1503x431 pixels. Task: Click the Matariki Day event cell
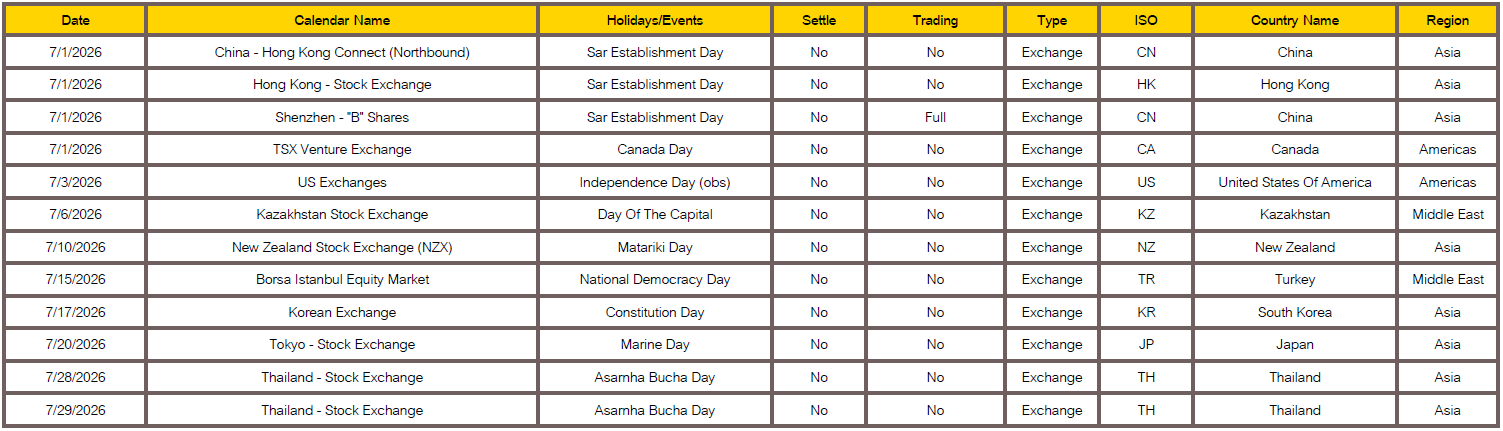(x=655, y=247)
